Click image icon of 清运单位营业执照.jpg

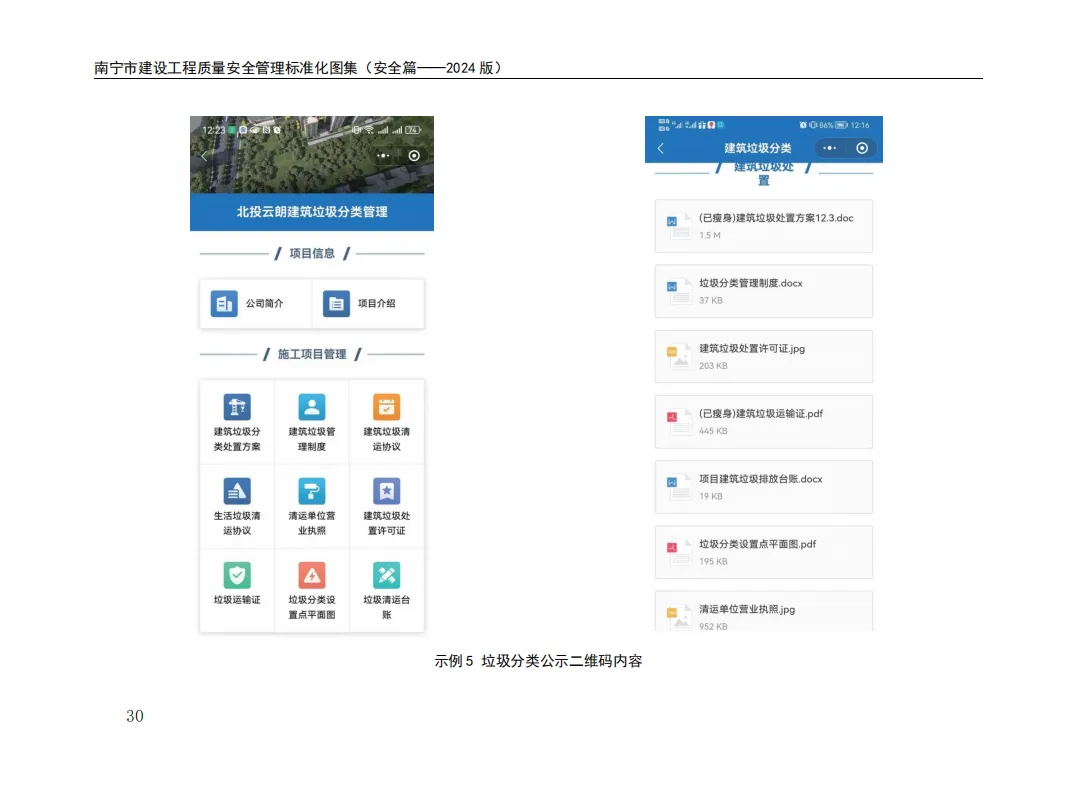(678, 616)
